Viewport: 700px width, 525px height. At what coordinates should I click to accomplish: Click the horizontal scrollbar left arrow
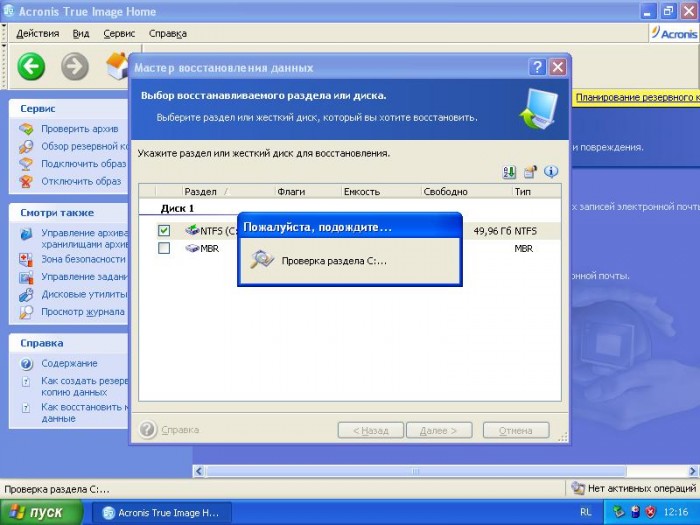199,471
